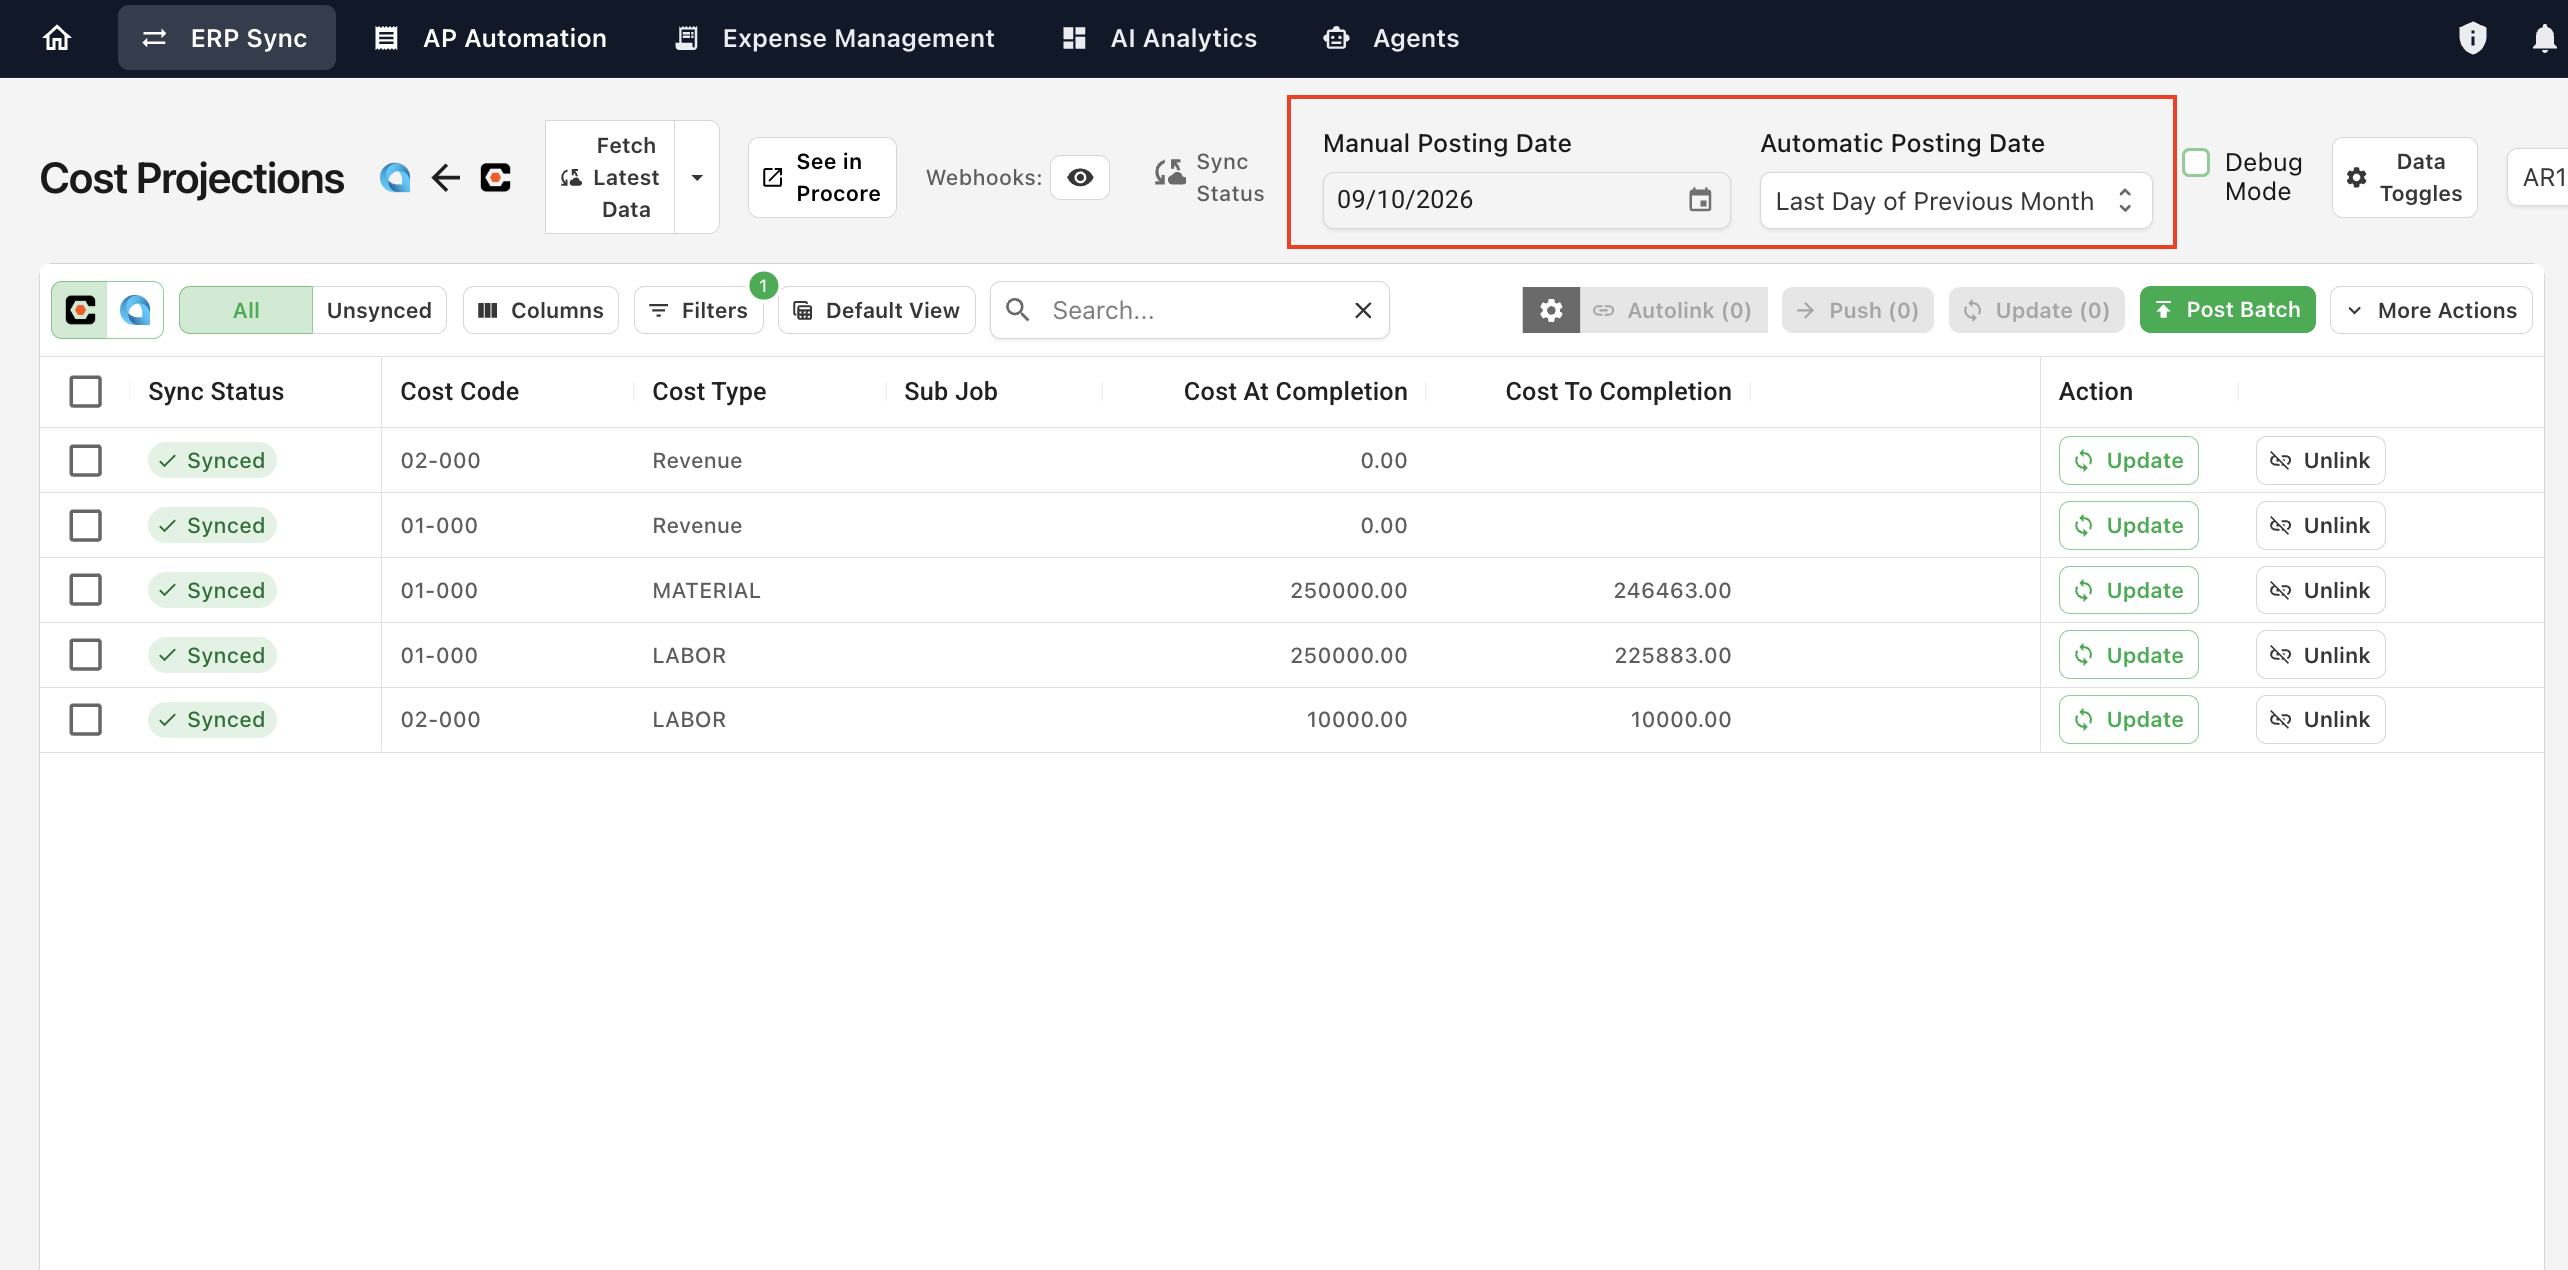Image resolution: width=2568 pixels, height=1270 pixels.
Task: Select the 01-000 MATERIAL row checkbox
Action: click(x=86, y=591)
